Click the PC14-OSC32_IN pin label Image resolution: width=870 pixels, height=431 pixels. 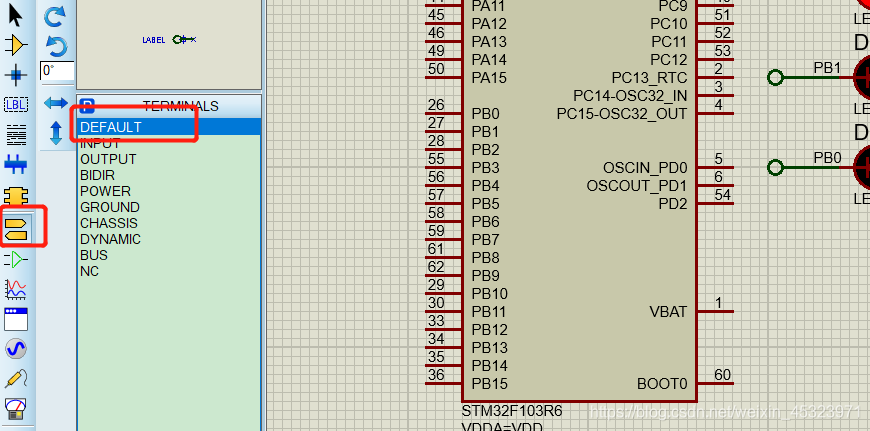pos(630,96)
